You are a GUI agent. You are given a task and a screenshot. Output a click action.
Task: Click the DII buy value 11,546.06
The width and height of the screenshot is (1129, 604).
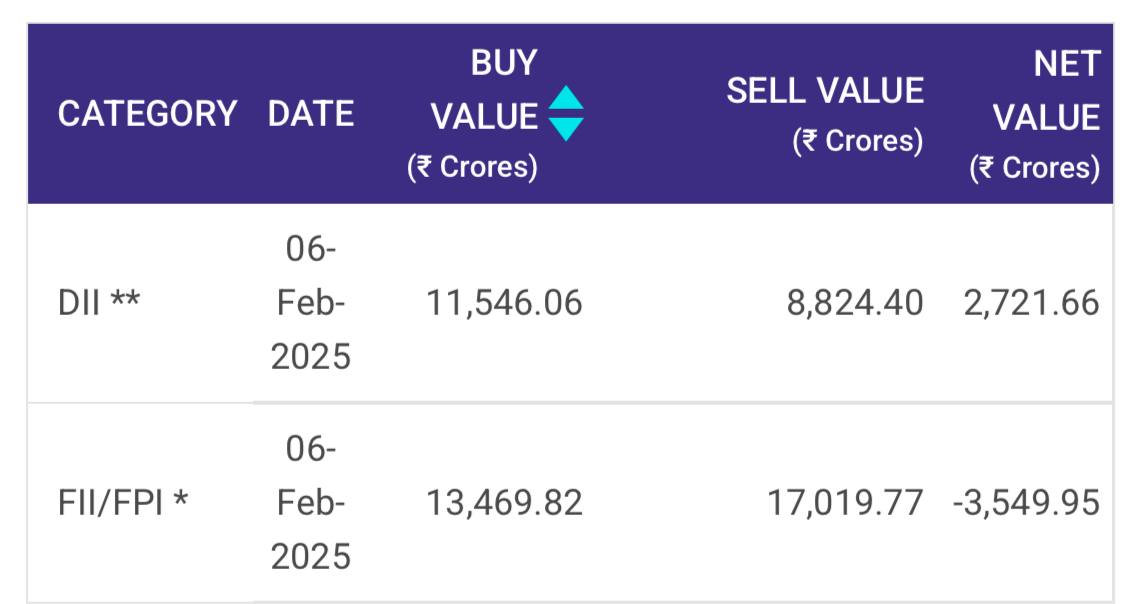(x=504, y=303)
